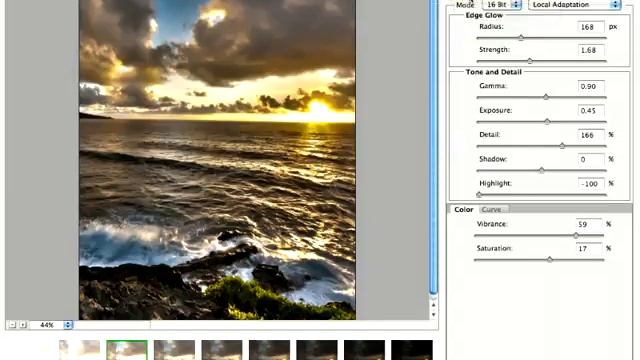The width and height of the screenshot is (640, 360).
Task: Click the zoom in plus button
Action: click(x=23, y=325)
